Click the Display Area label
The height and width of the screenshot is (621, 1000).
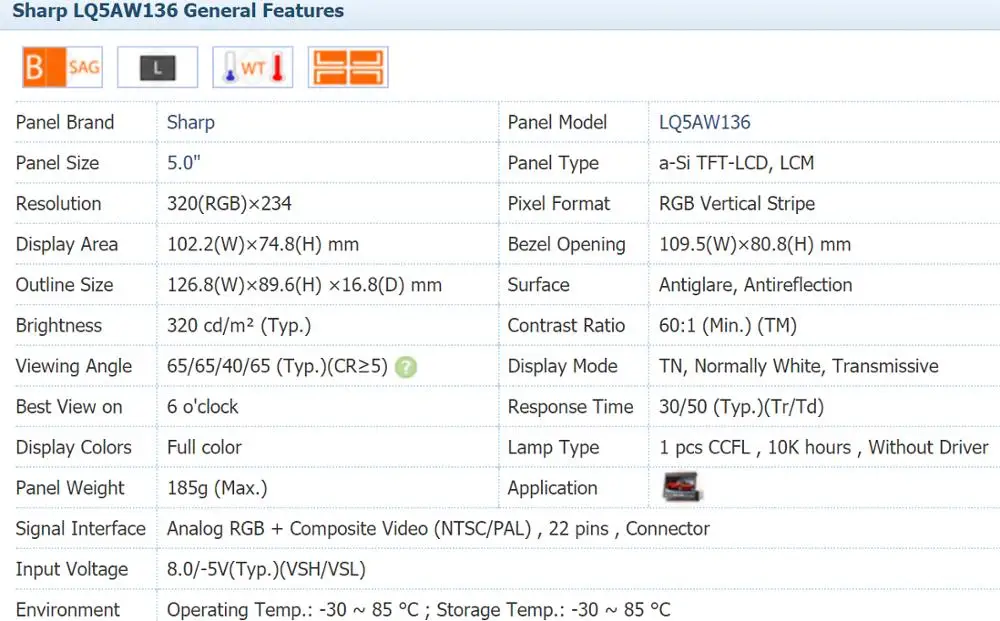(x=67, y=244)
